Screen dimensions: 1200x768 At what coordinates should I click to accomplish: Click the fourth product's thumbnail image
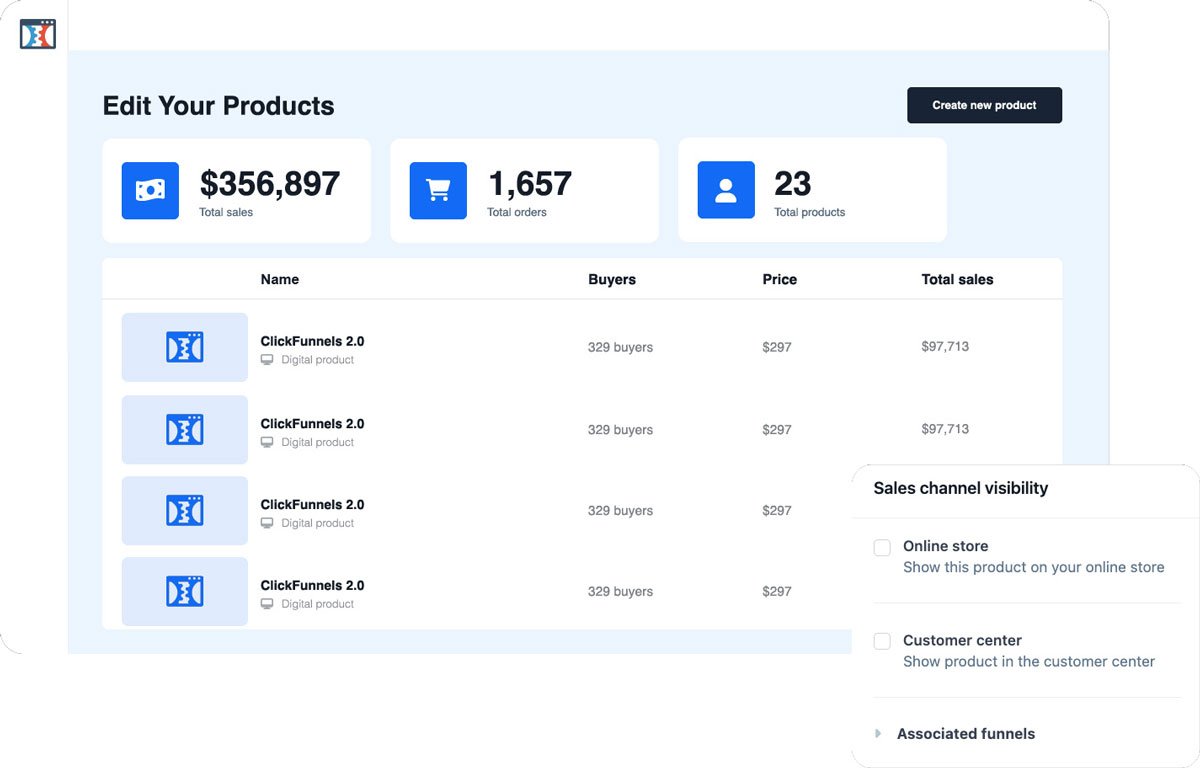[x=184, y=591]
